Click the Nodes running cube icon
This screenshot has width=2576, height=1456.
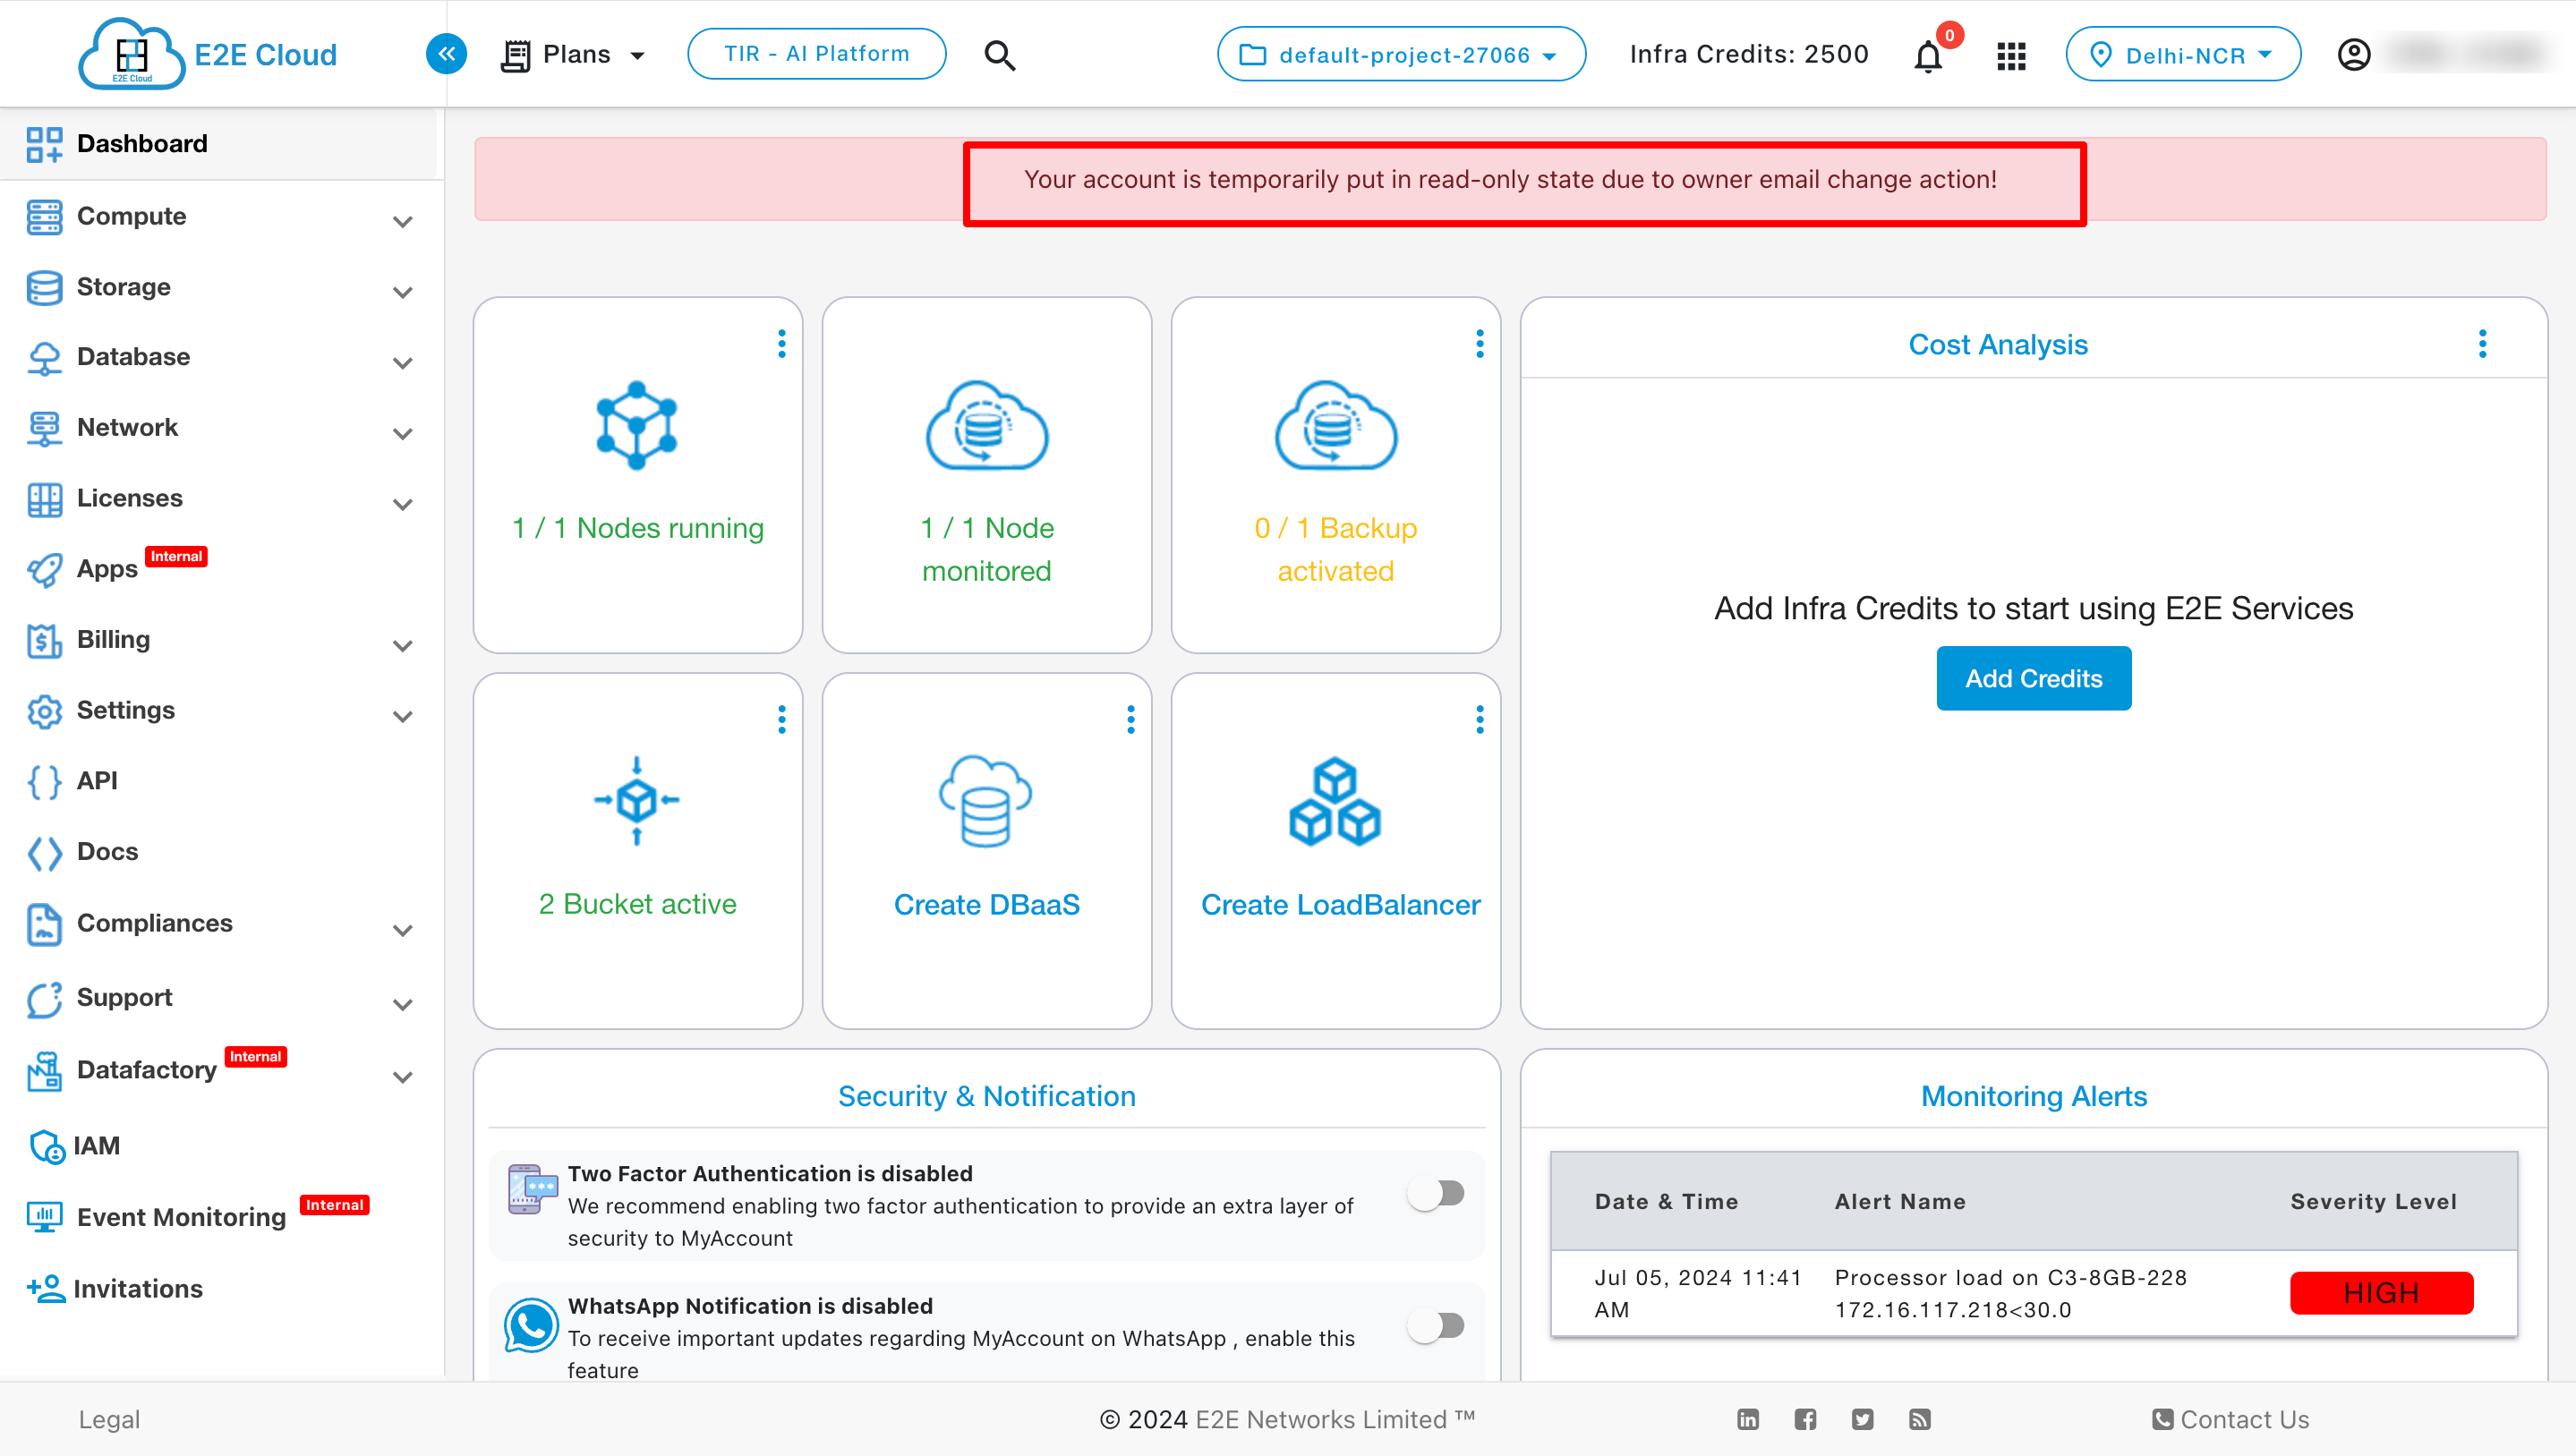637,425
